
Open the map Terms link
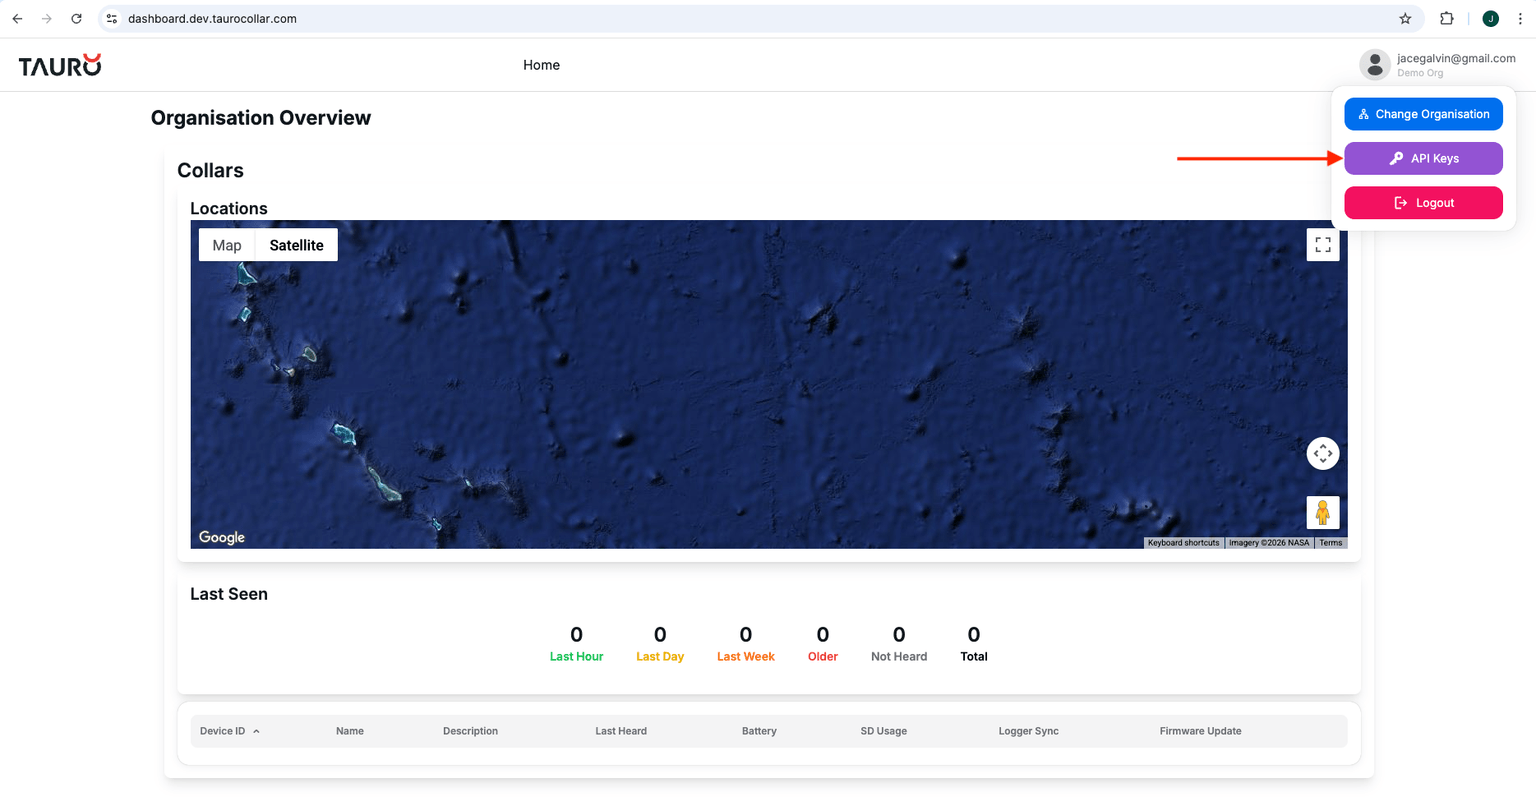1330,543
